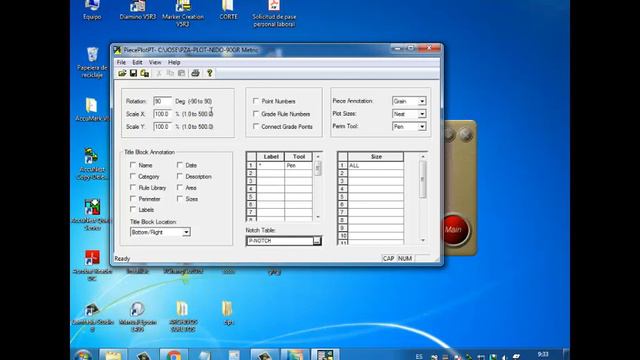Open the Windows Start orb

[x=83, y=355]
